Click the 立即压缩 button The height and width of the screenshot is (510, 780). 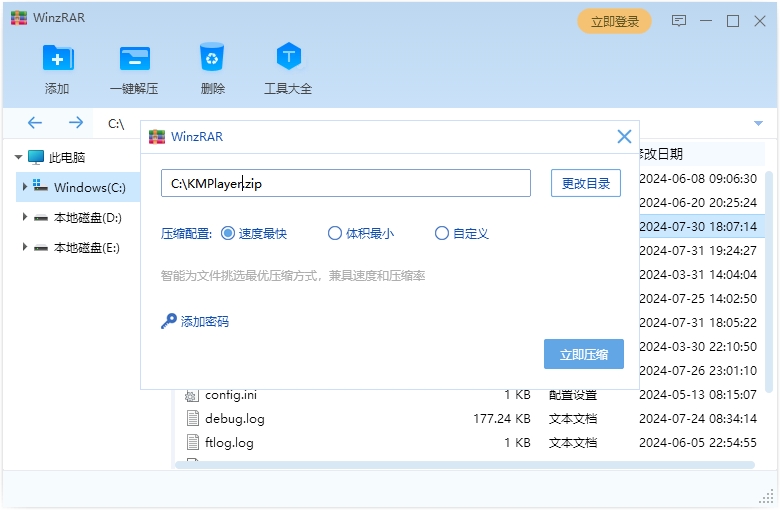584,354
